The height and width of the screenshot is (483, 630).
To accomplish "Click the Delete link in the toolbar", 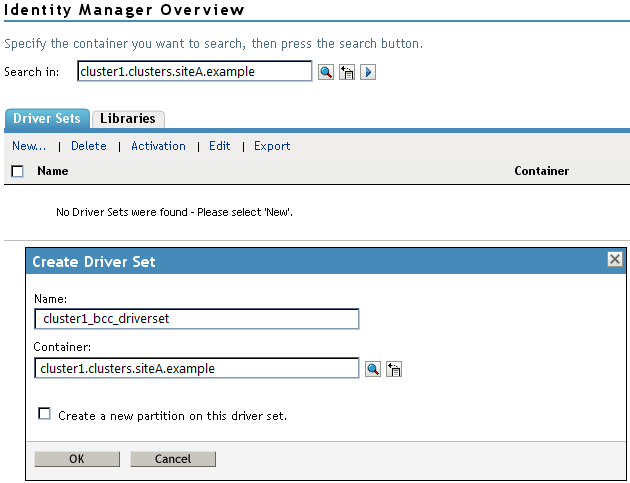I will pyautogui.click(x=89, y=146).
